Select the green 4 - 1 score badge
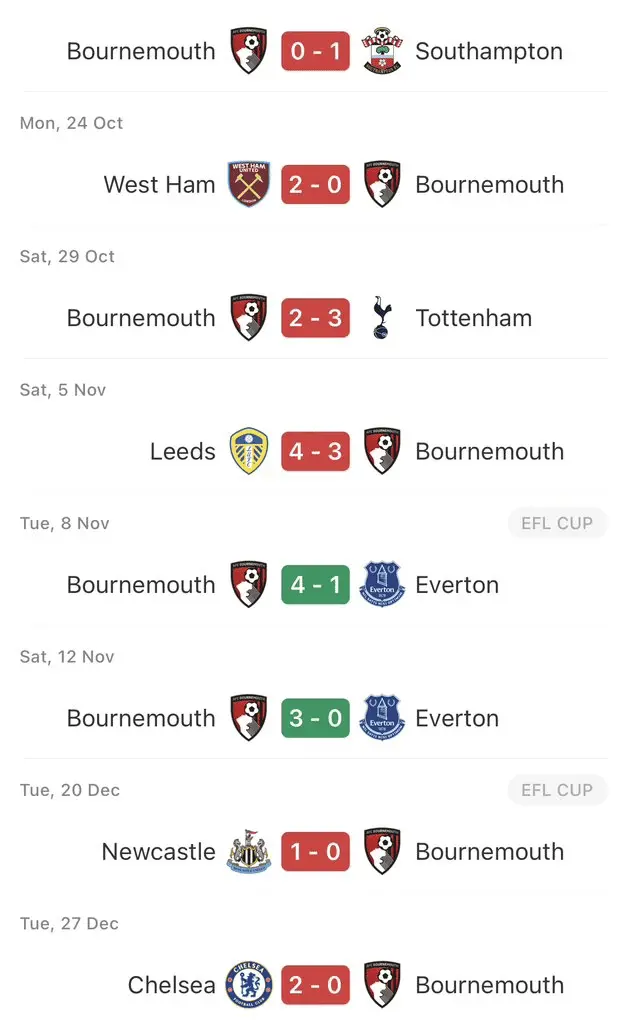The image size is (634, 1024). click(x=315, y=585)
